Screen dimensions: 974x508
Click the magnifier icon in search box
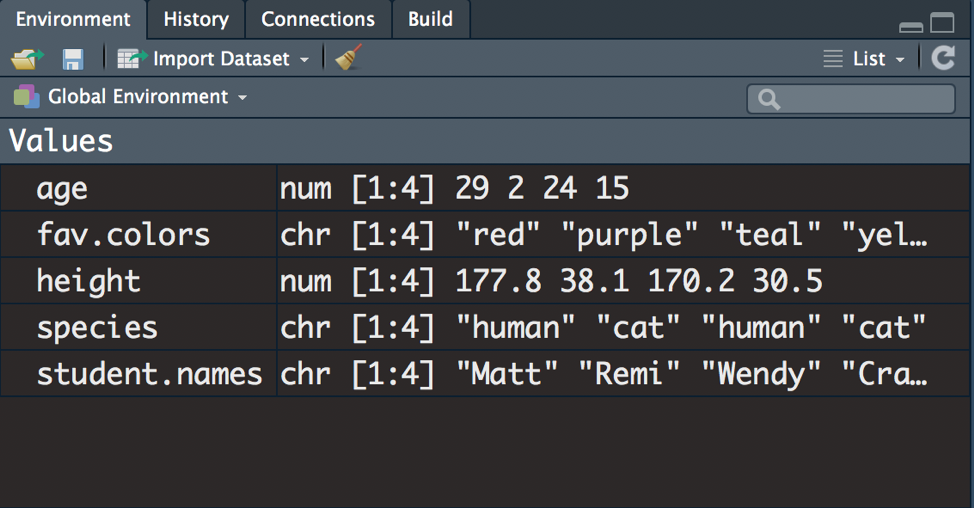(x=769, y=99)
